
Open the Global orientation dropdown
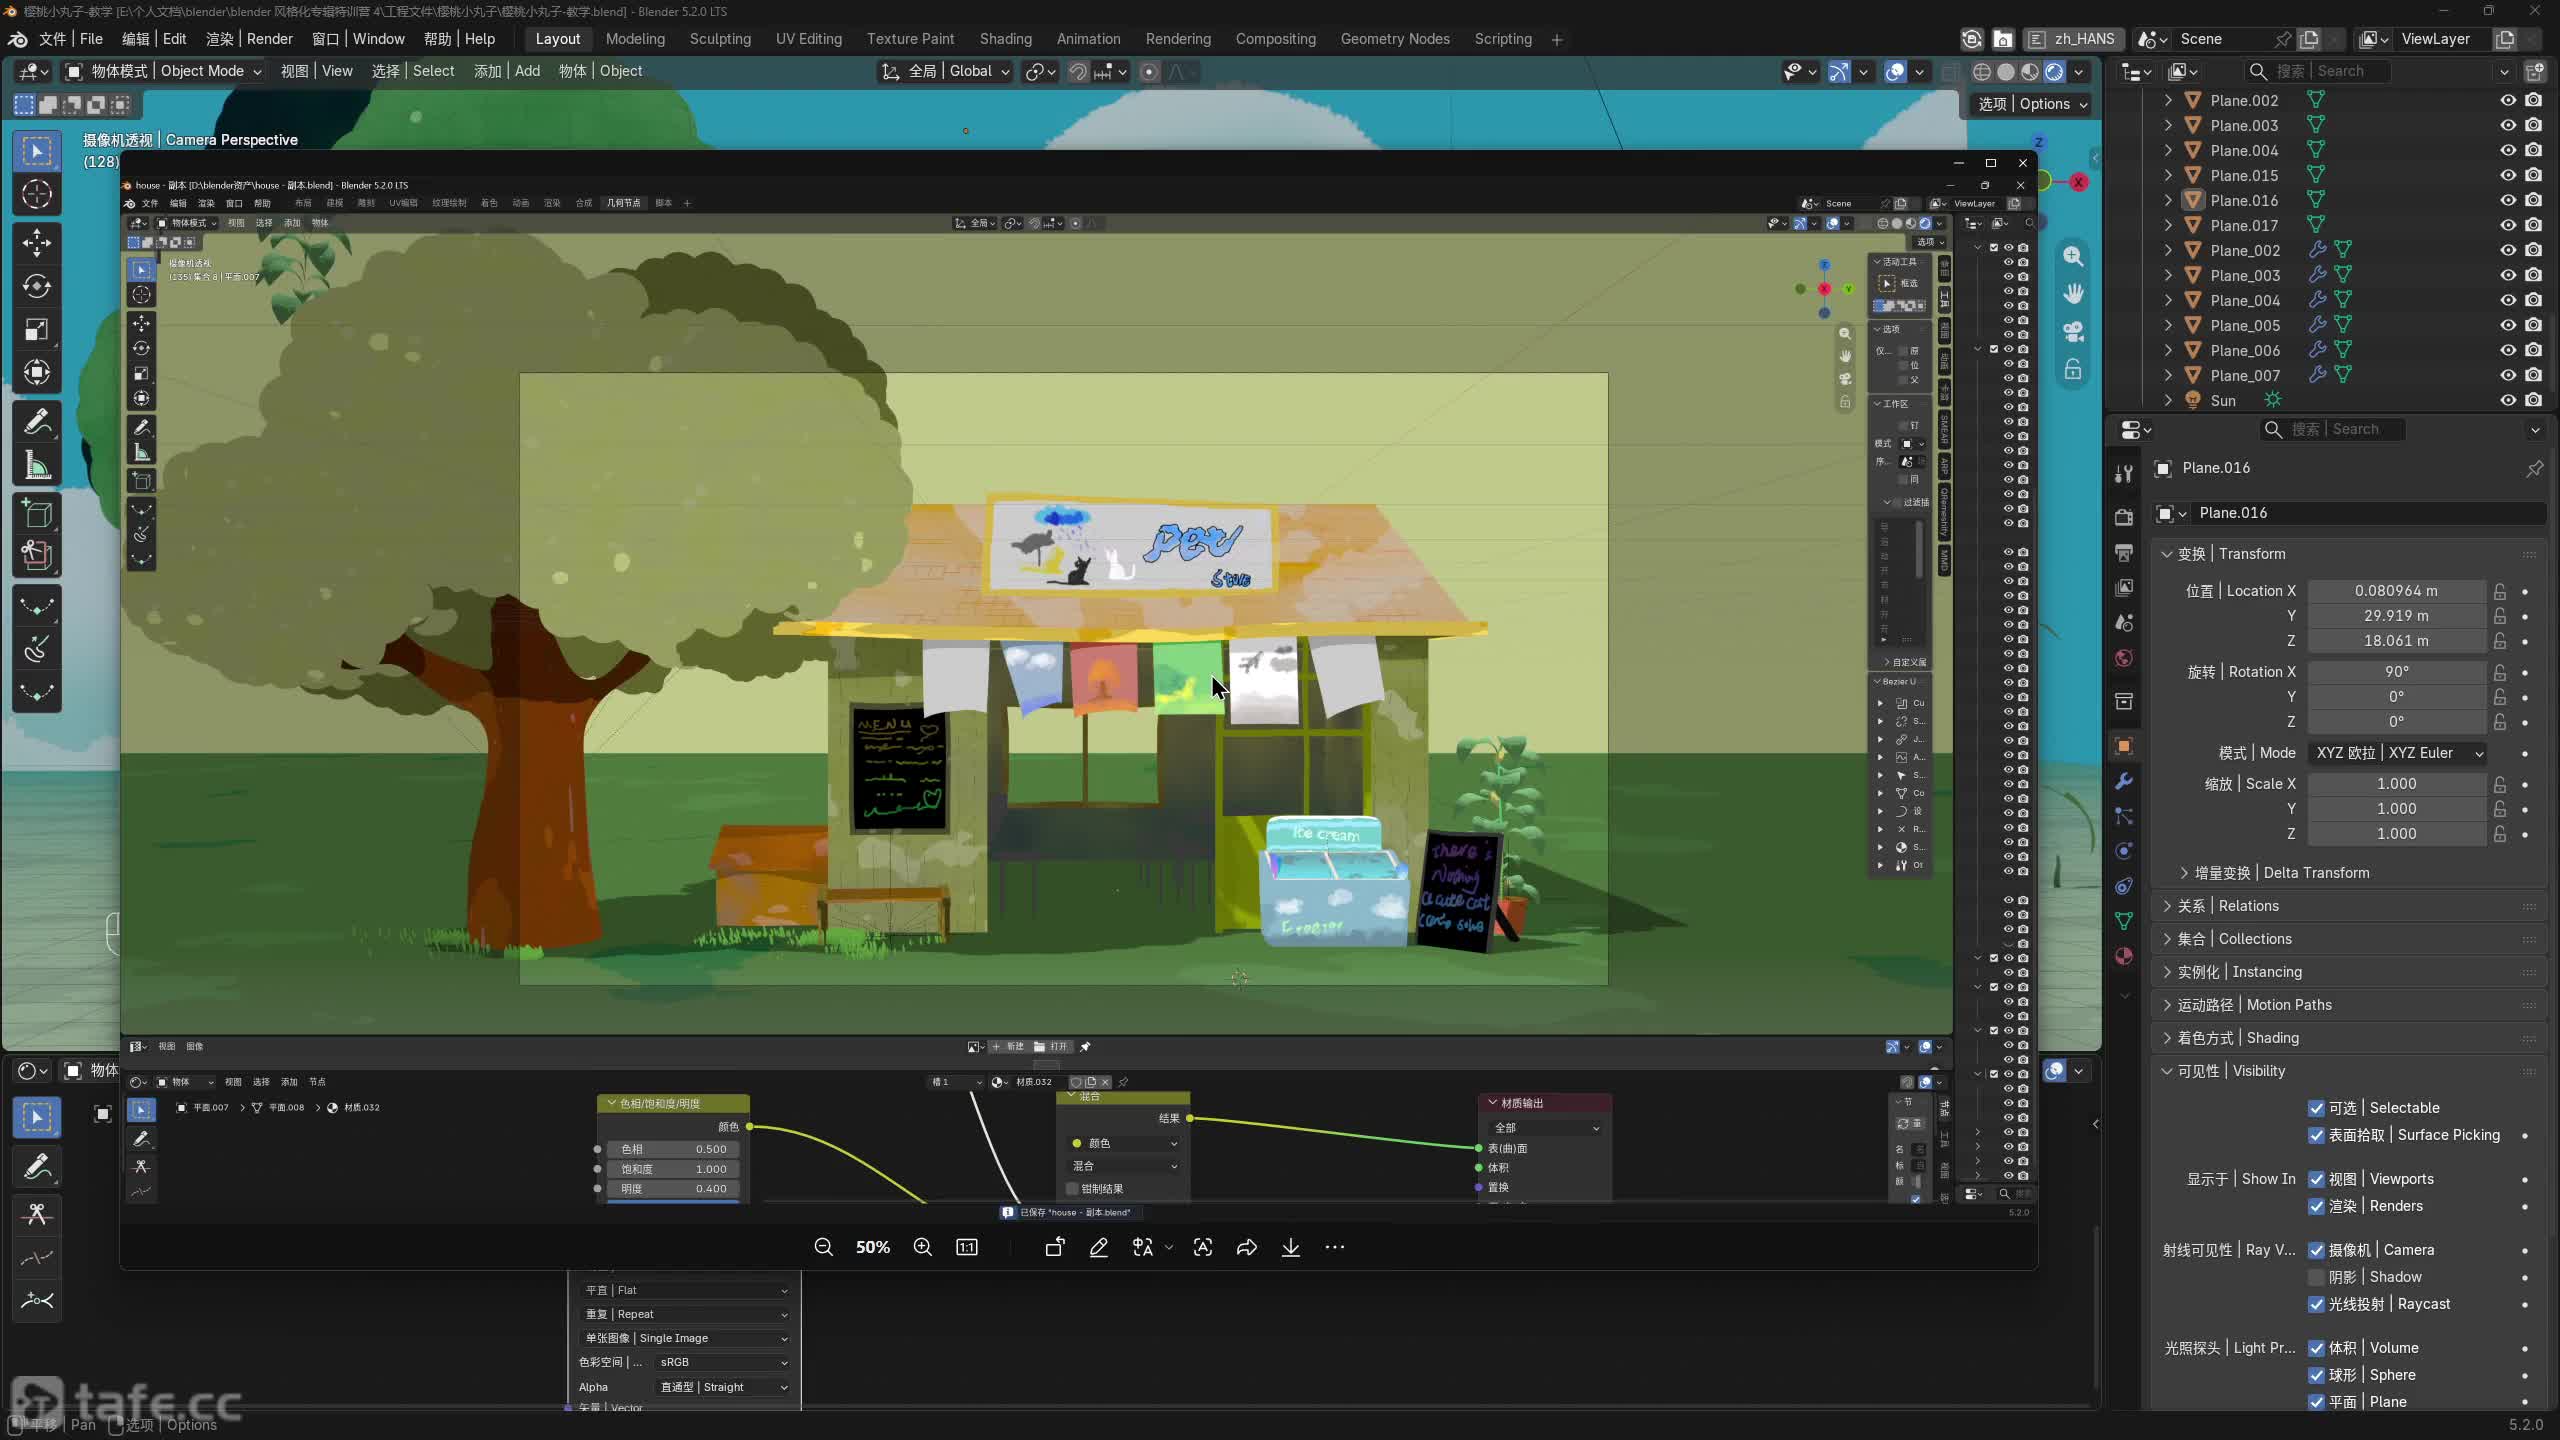[946, 71]
